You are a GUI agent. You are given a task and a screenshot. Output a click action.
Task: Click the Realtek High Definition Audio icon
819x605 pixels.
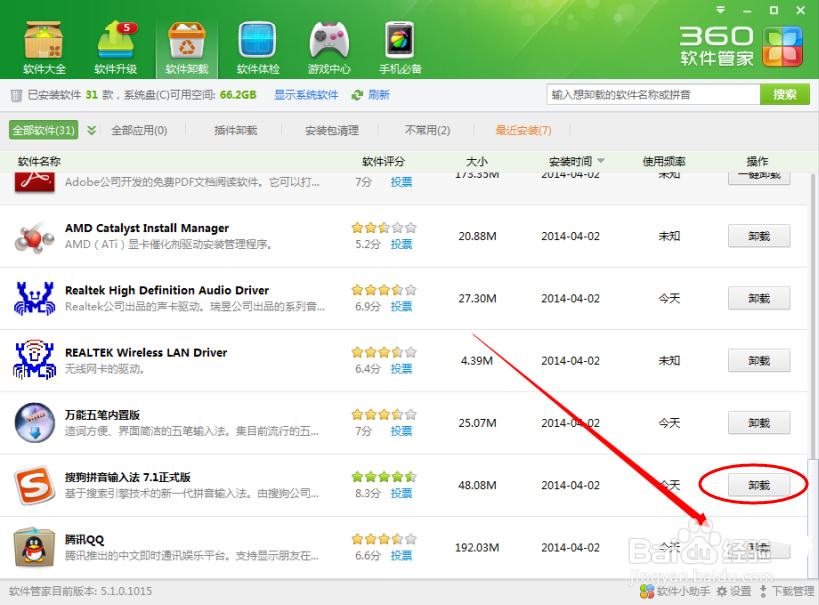click(34, 299)
